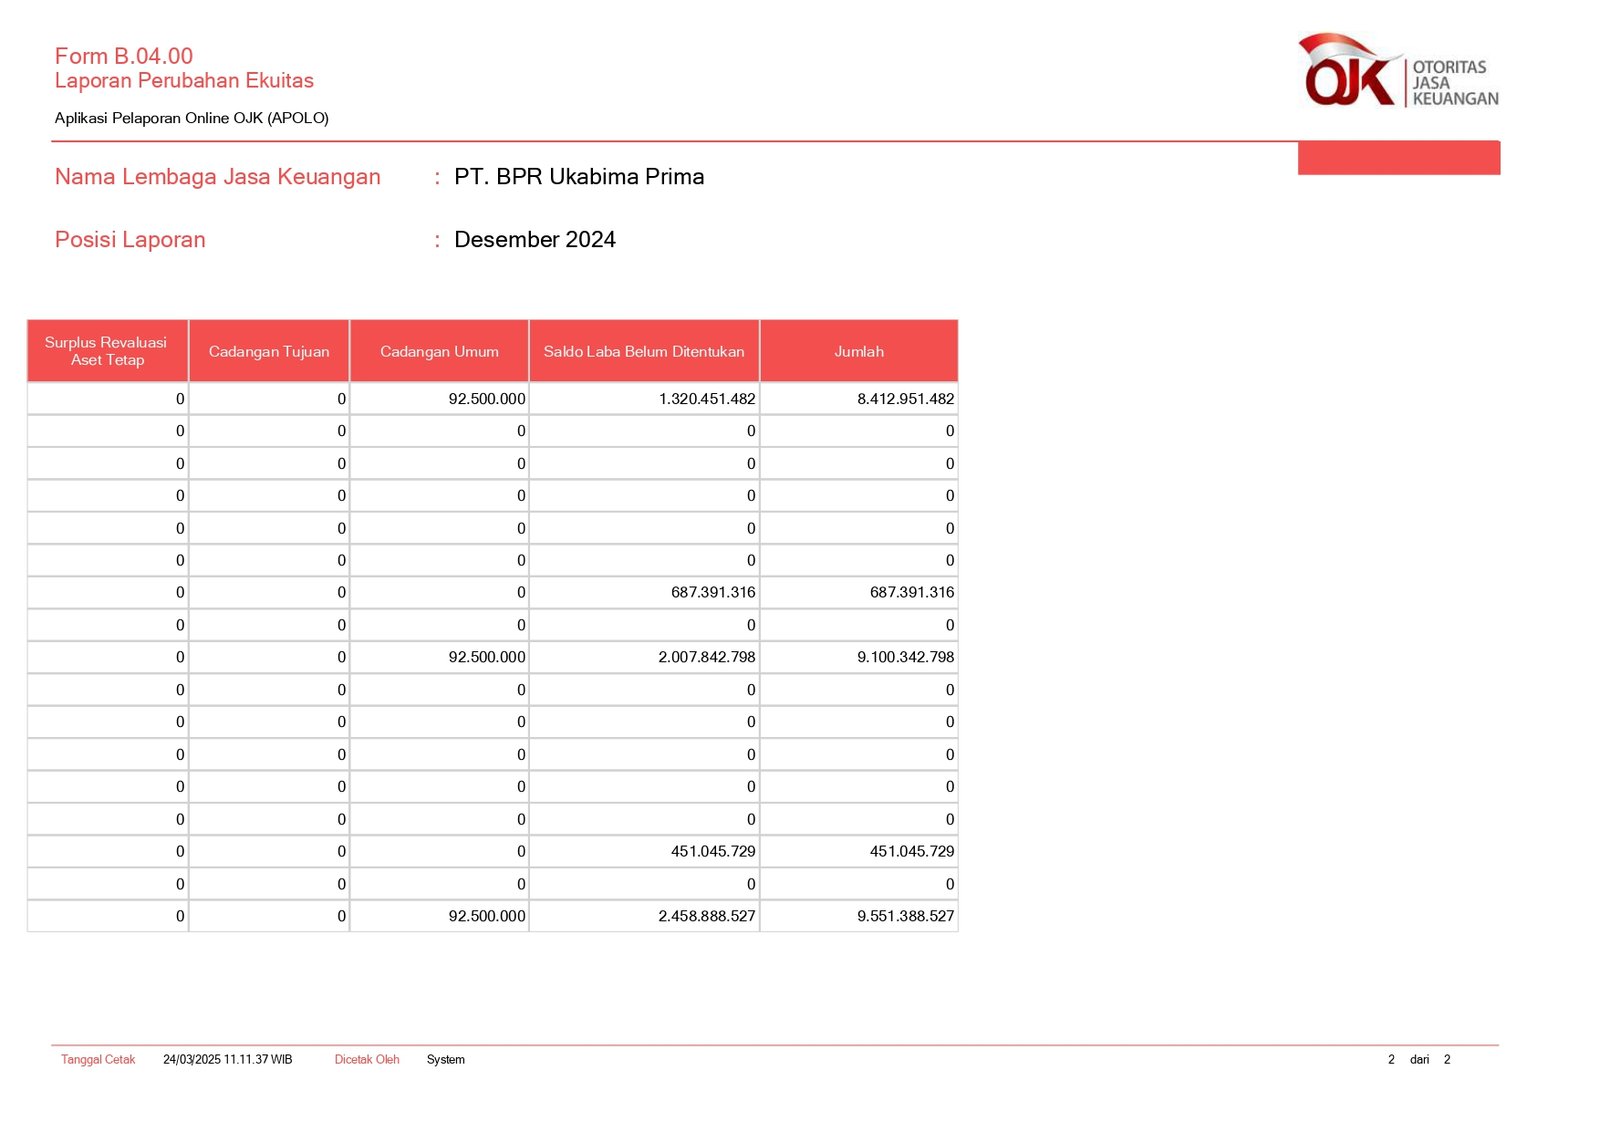Select the cell with value 1.320.451.482

click(x=706, y=399)
